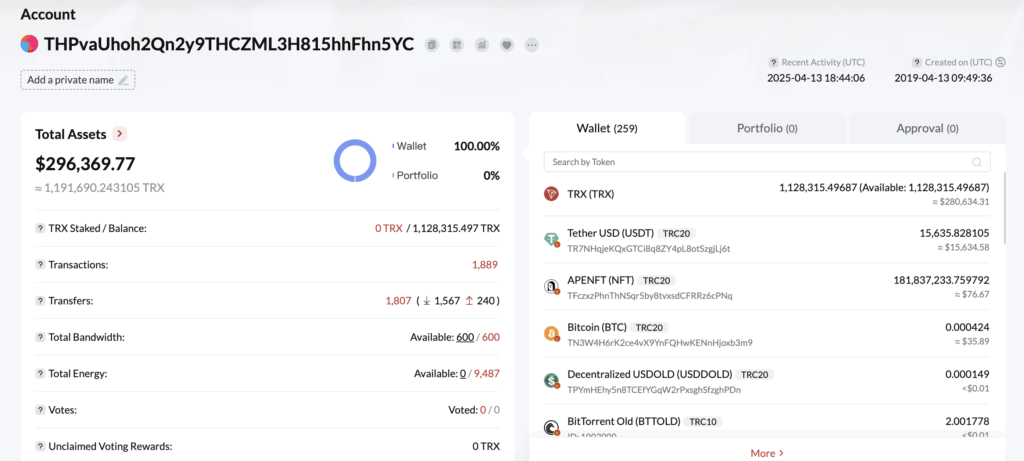
Task: Expand the token list with More
Action: pyautogui.click(x=767, y=453)
